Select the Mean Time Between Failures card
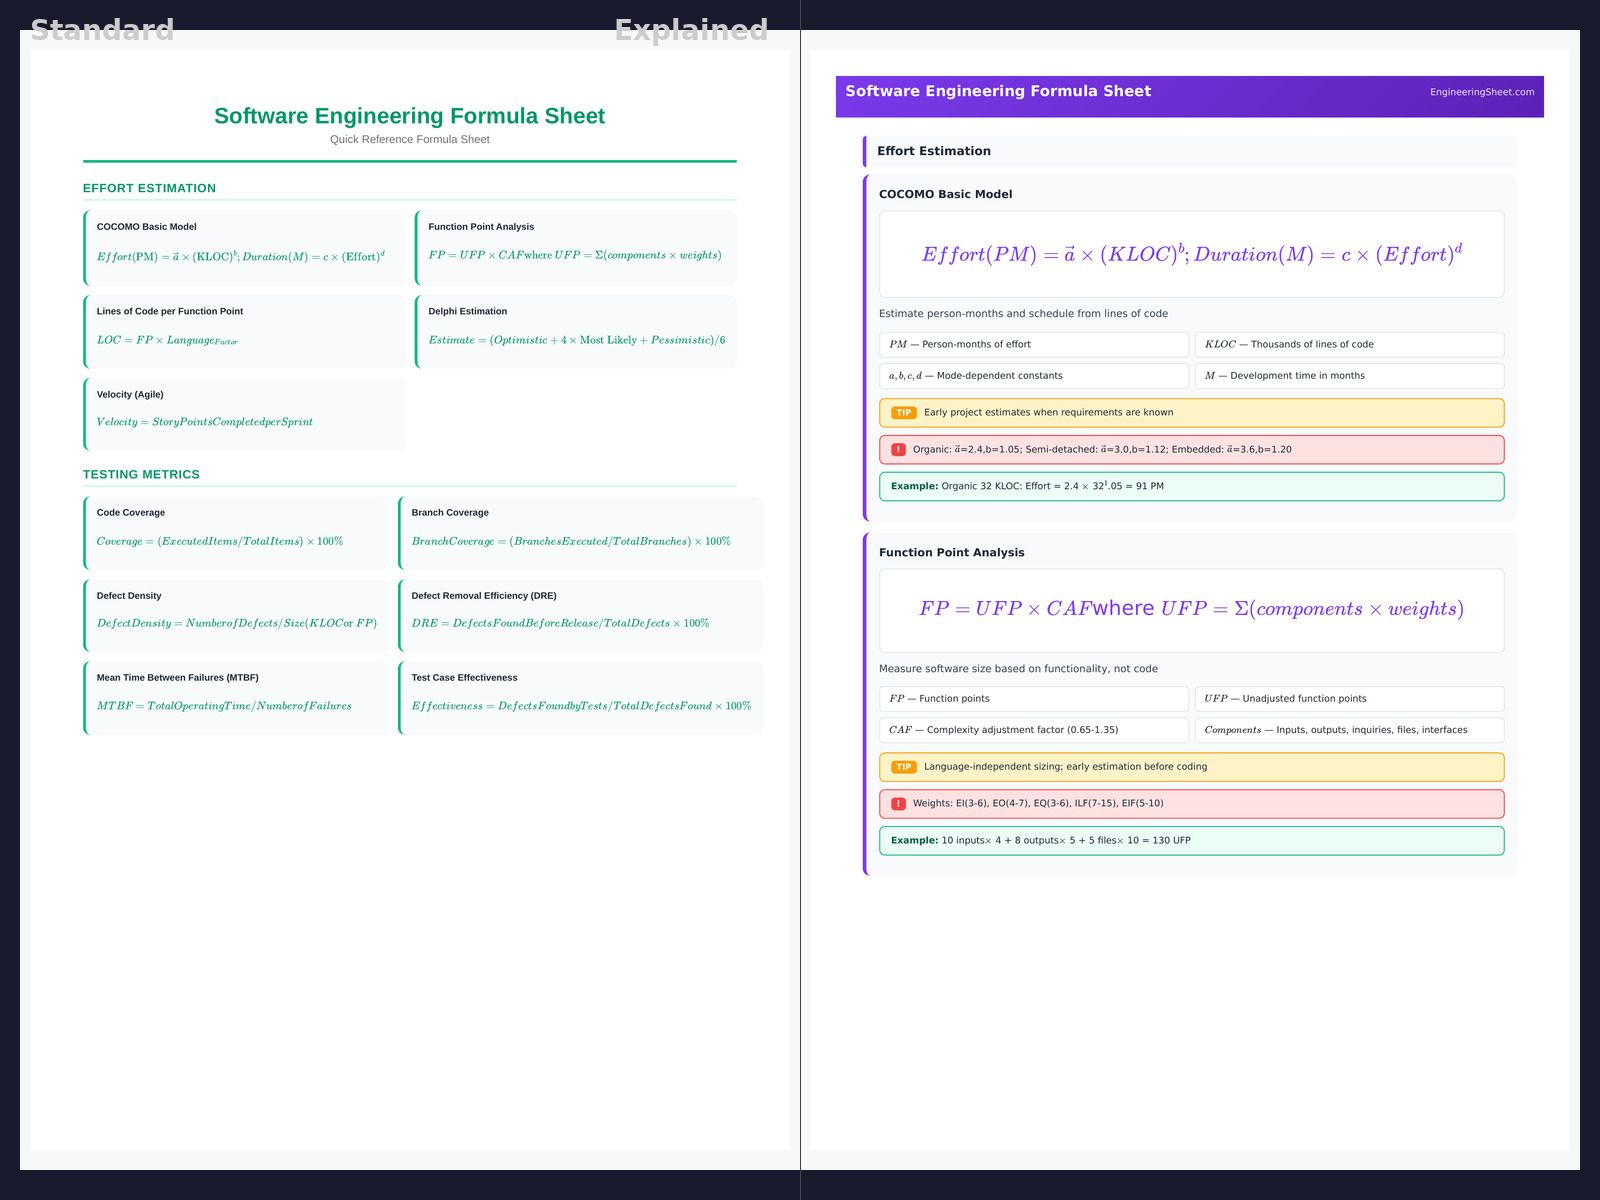 click(x=236, y=698)
